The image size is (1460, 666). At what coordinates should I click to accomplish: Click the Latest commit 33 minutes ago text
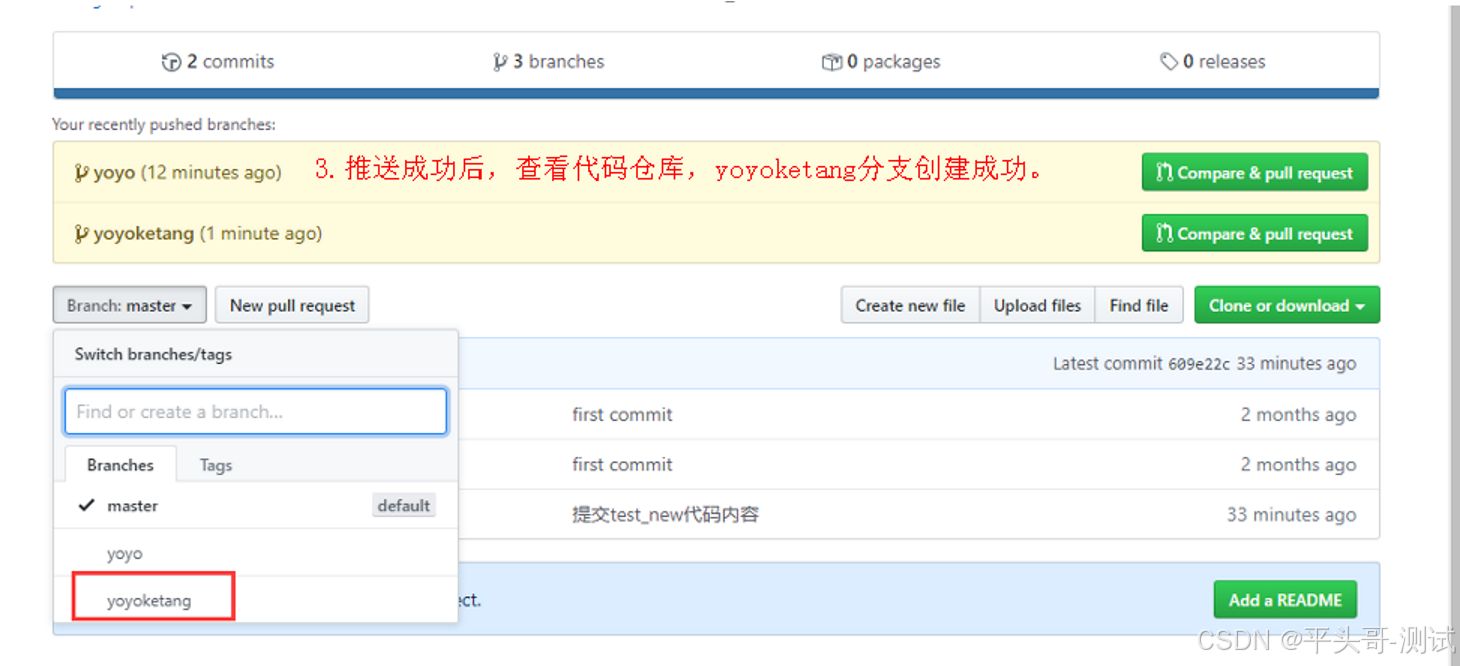click(1204, 364)
